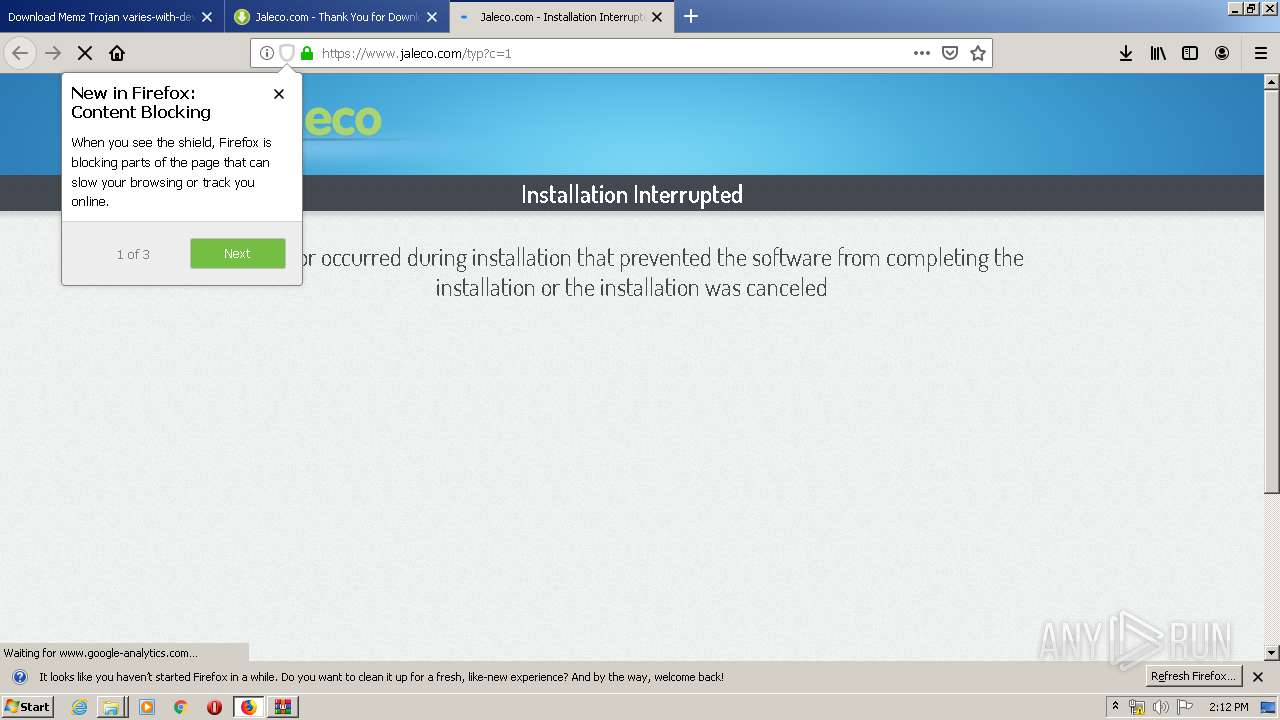
Task: Open Windows Explorer from taskbar
Action: [x=112, y=707]
